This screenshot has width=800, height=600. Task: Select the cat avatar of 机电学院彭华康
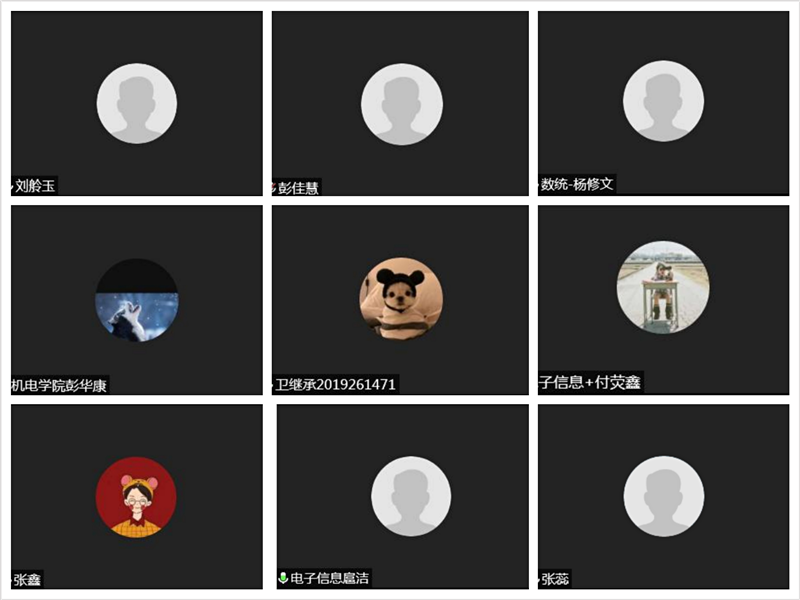pyautogui.click(x=137, y=300)
